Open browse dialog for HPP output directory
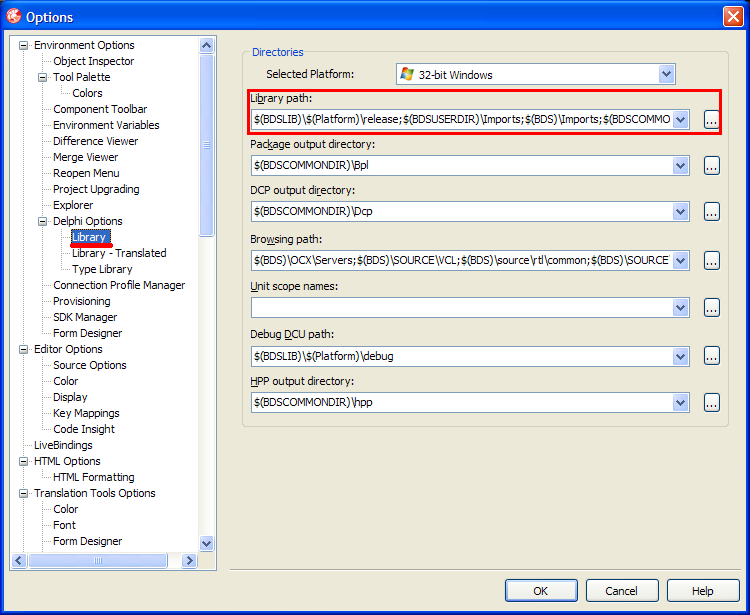The width and height of the screenshot is (750, 615). tap(711, 403)
